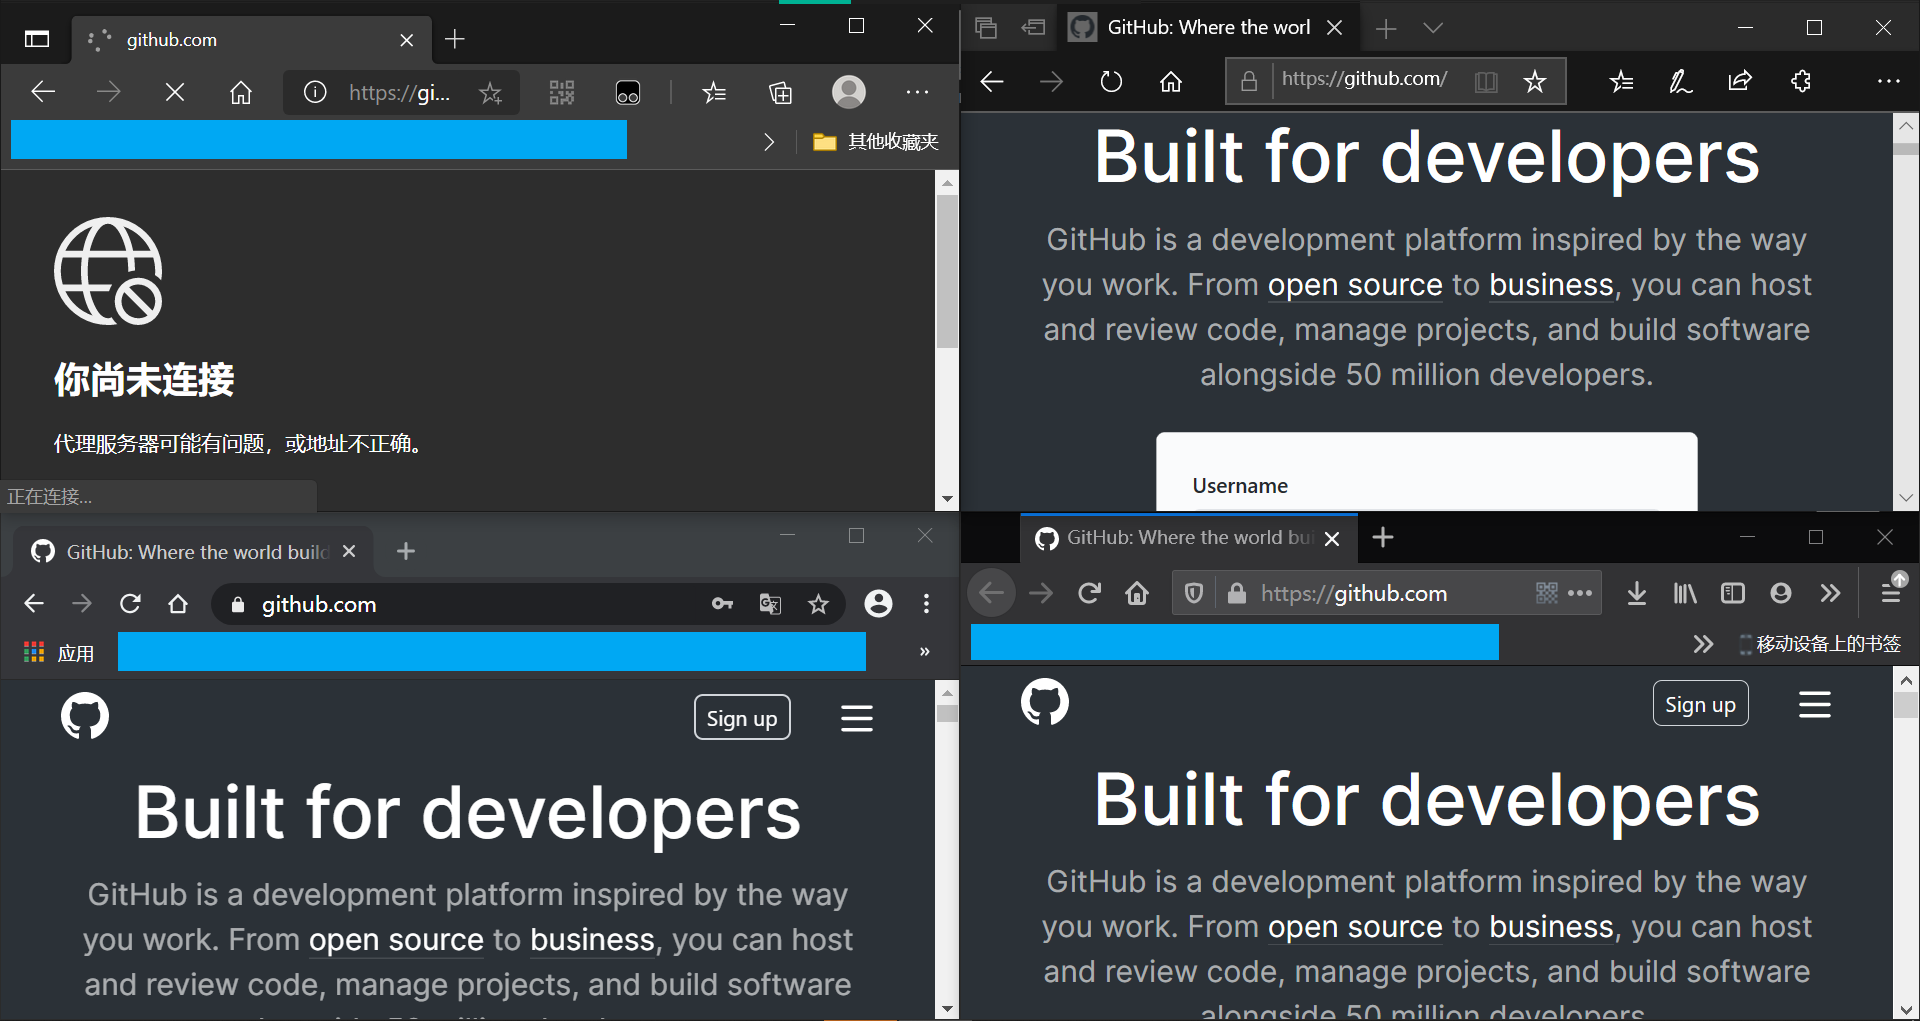Stop loading page in top-left Edge window
Viewport: 1920px width, 1021px height.
pyautogui.click(x=174, y=93)
